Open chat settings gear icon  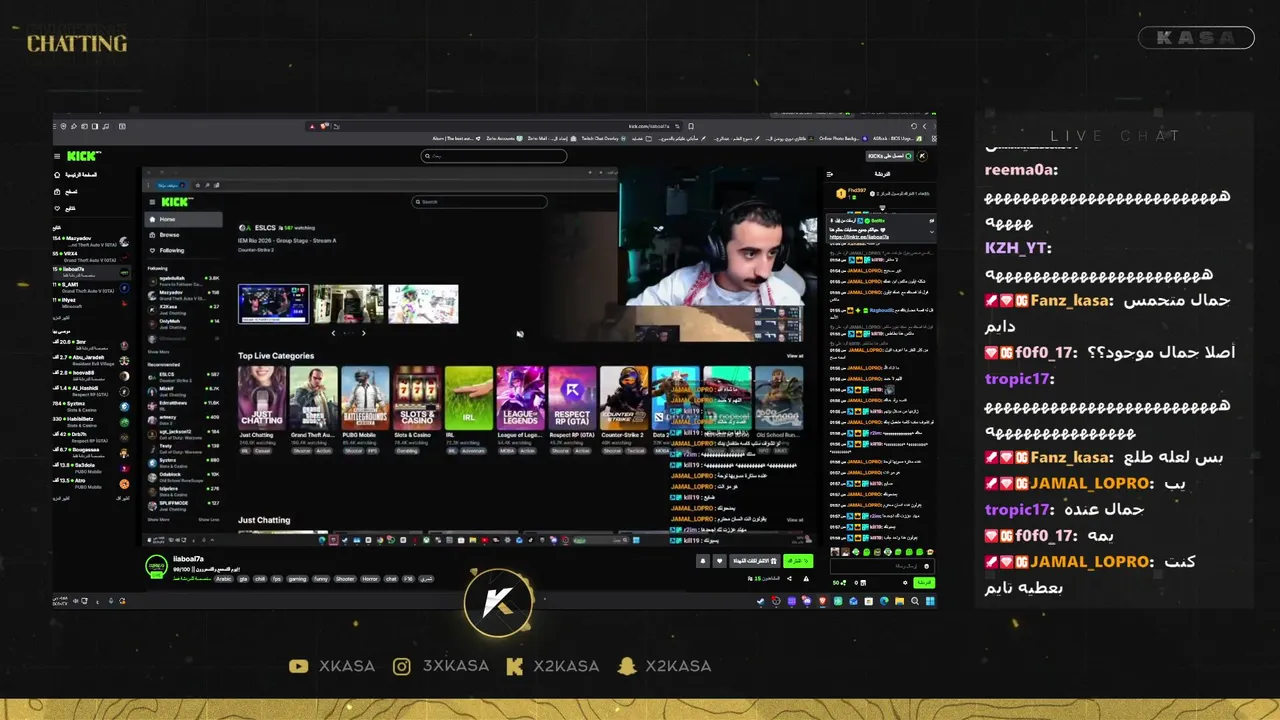[906, 582]
